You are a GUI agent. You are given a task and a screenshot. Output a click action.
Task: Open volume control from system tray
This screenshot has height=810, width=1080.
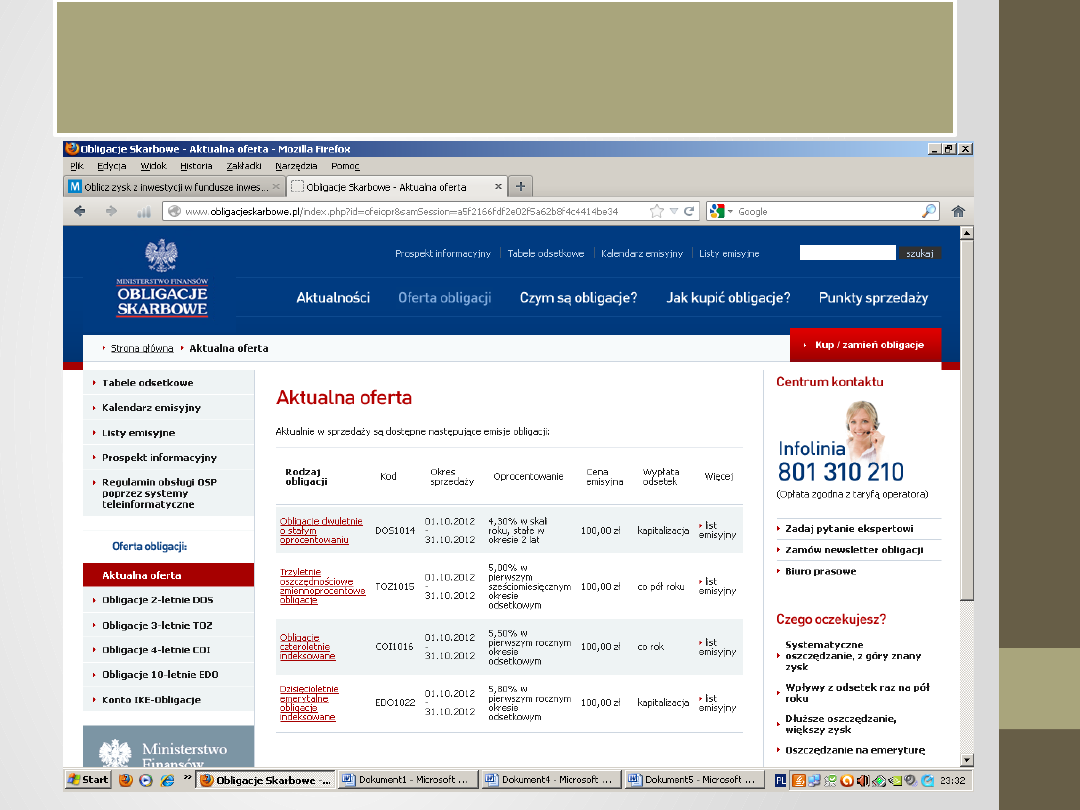point(863,779)
